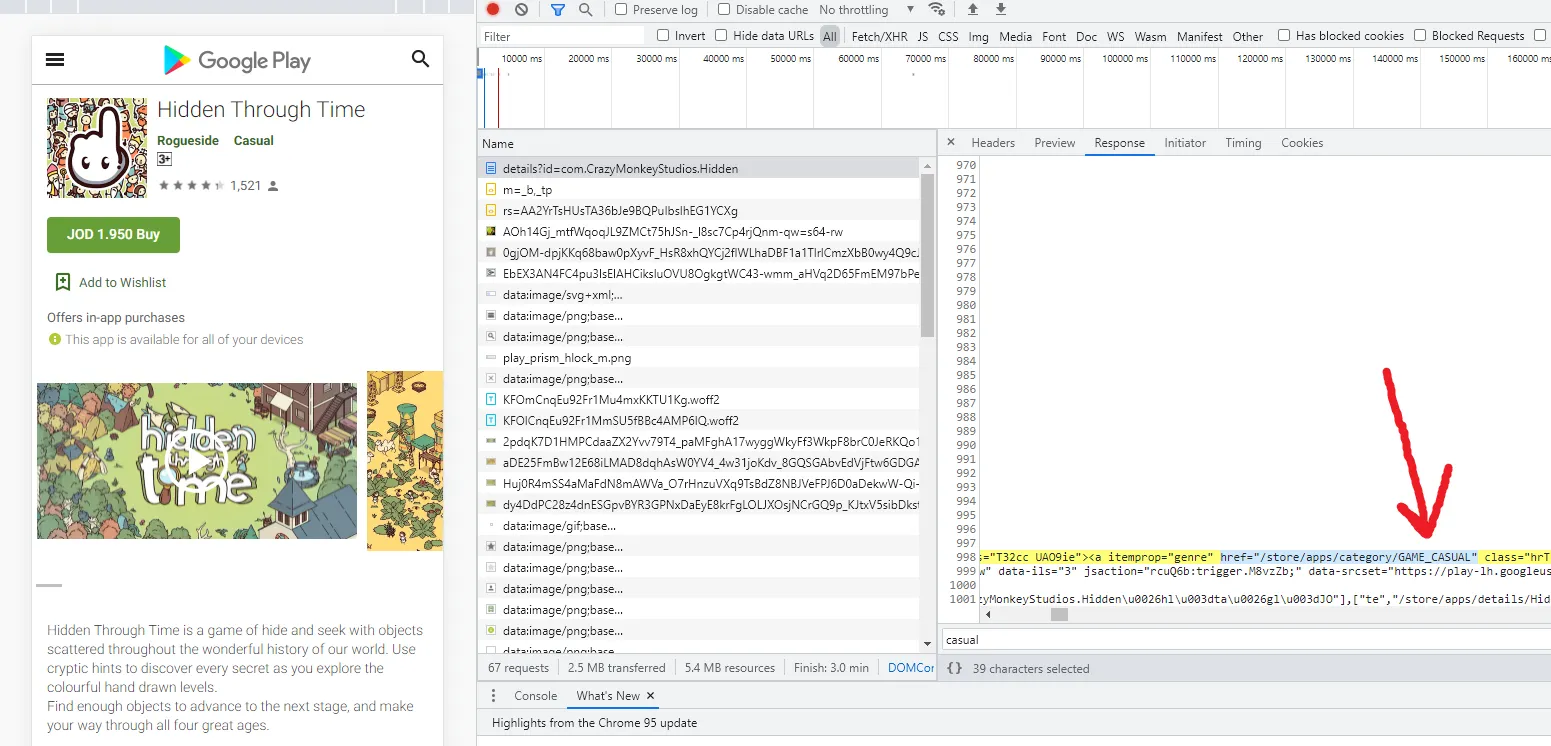
Task: Filter requests by Fetch/XHR
Action: point(880,37)
